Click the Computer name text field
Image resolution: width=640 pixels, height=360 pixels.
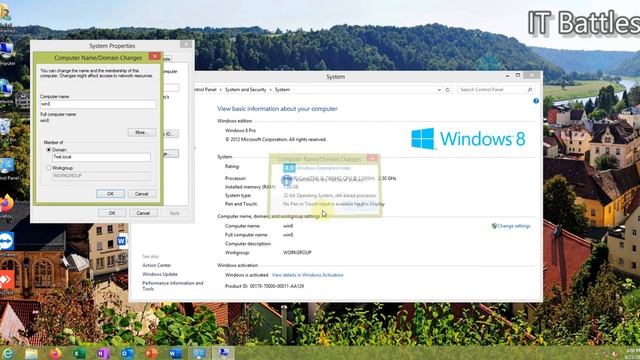point(98,104)
